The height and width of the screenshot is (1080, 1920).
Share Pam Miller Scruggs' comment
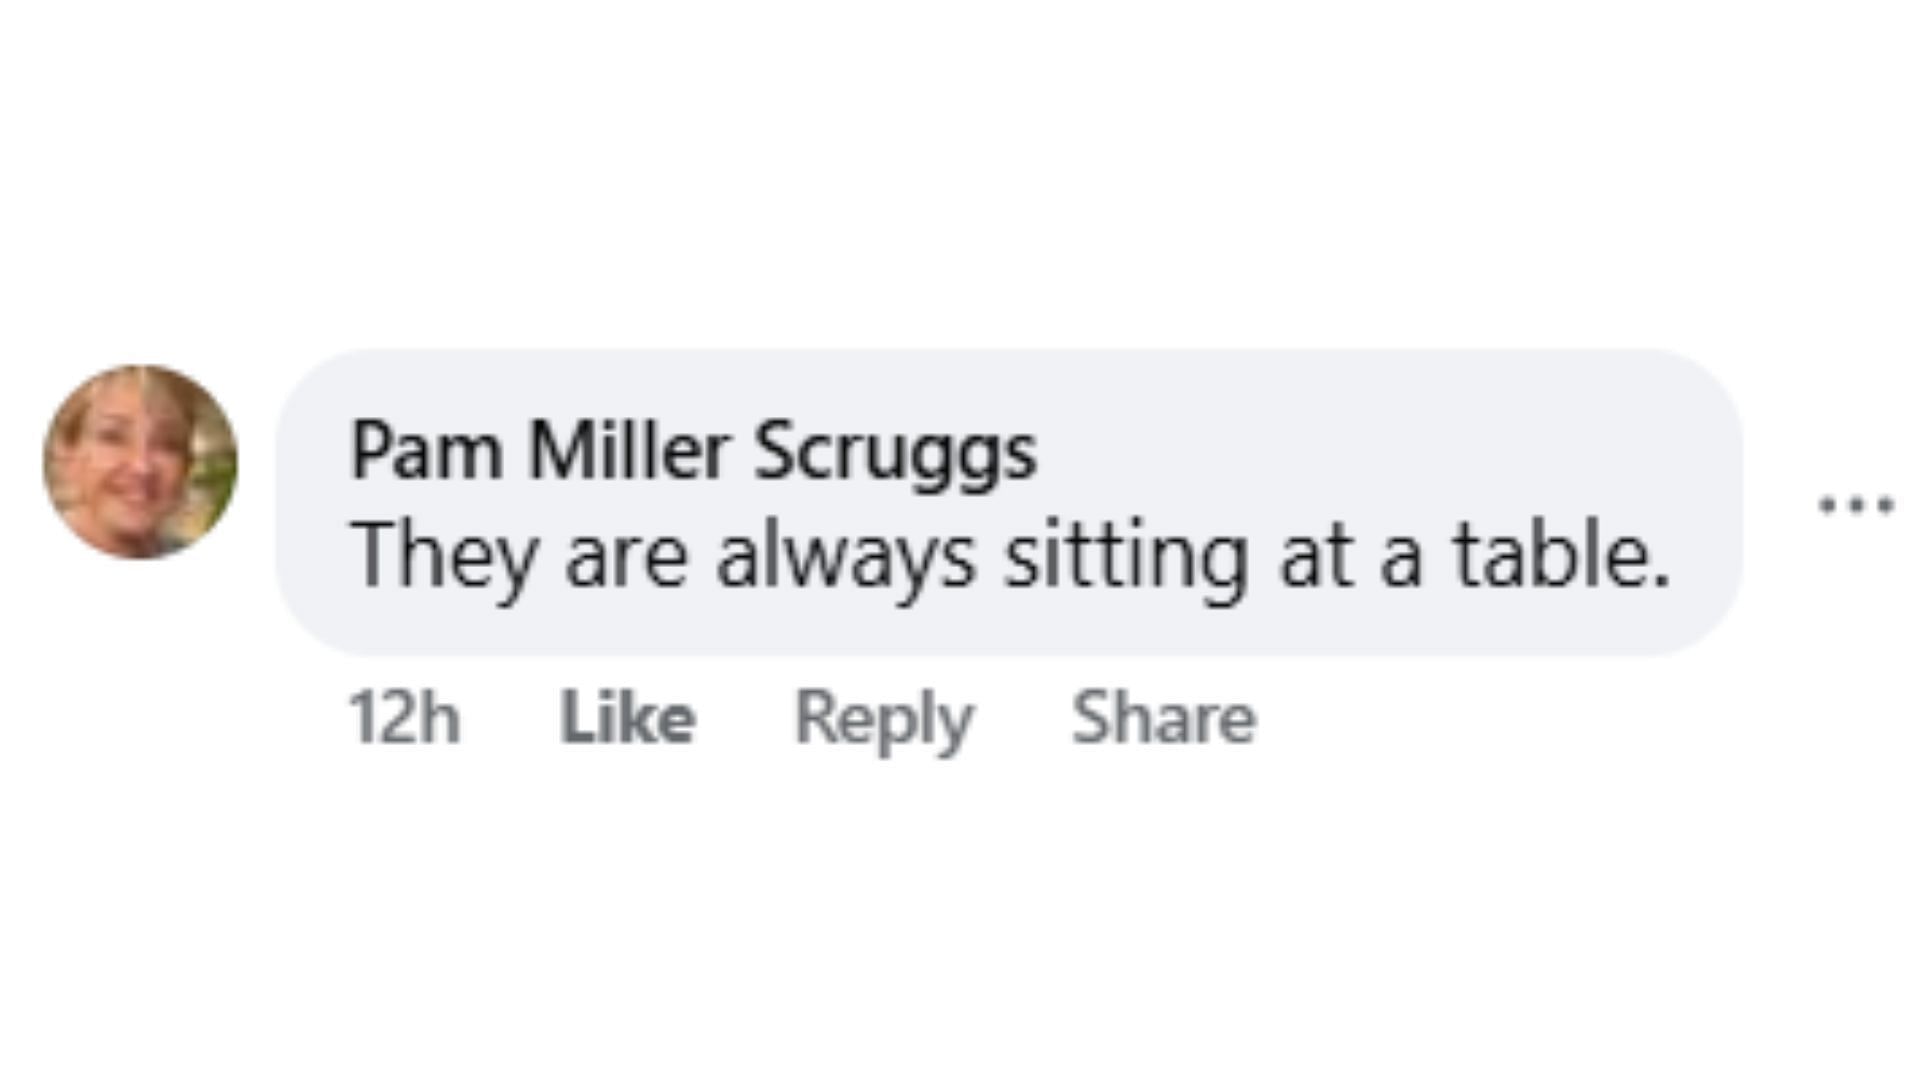pos(1163,718)
